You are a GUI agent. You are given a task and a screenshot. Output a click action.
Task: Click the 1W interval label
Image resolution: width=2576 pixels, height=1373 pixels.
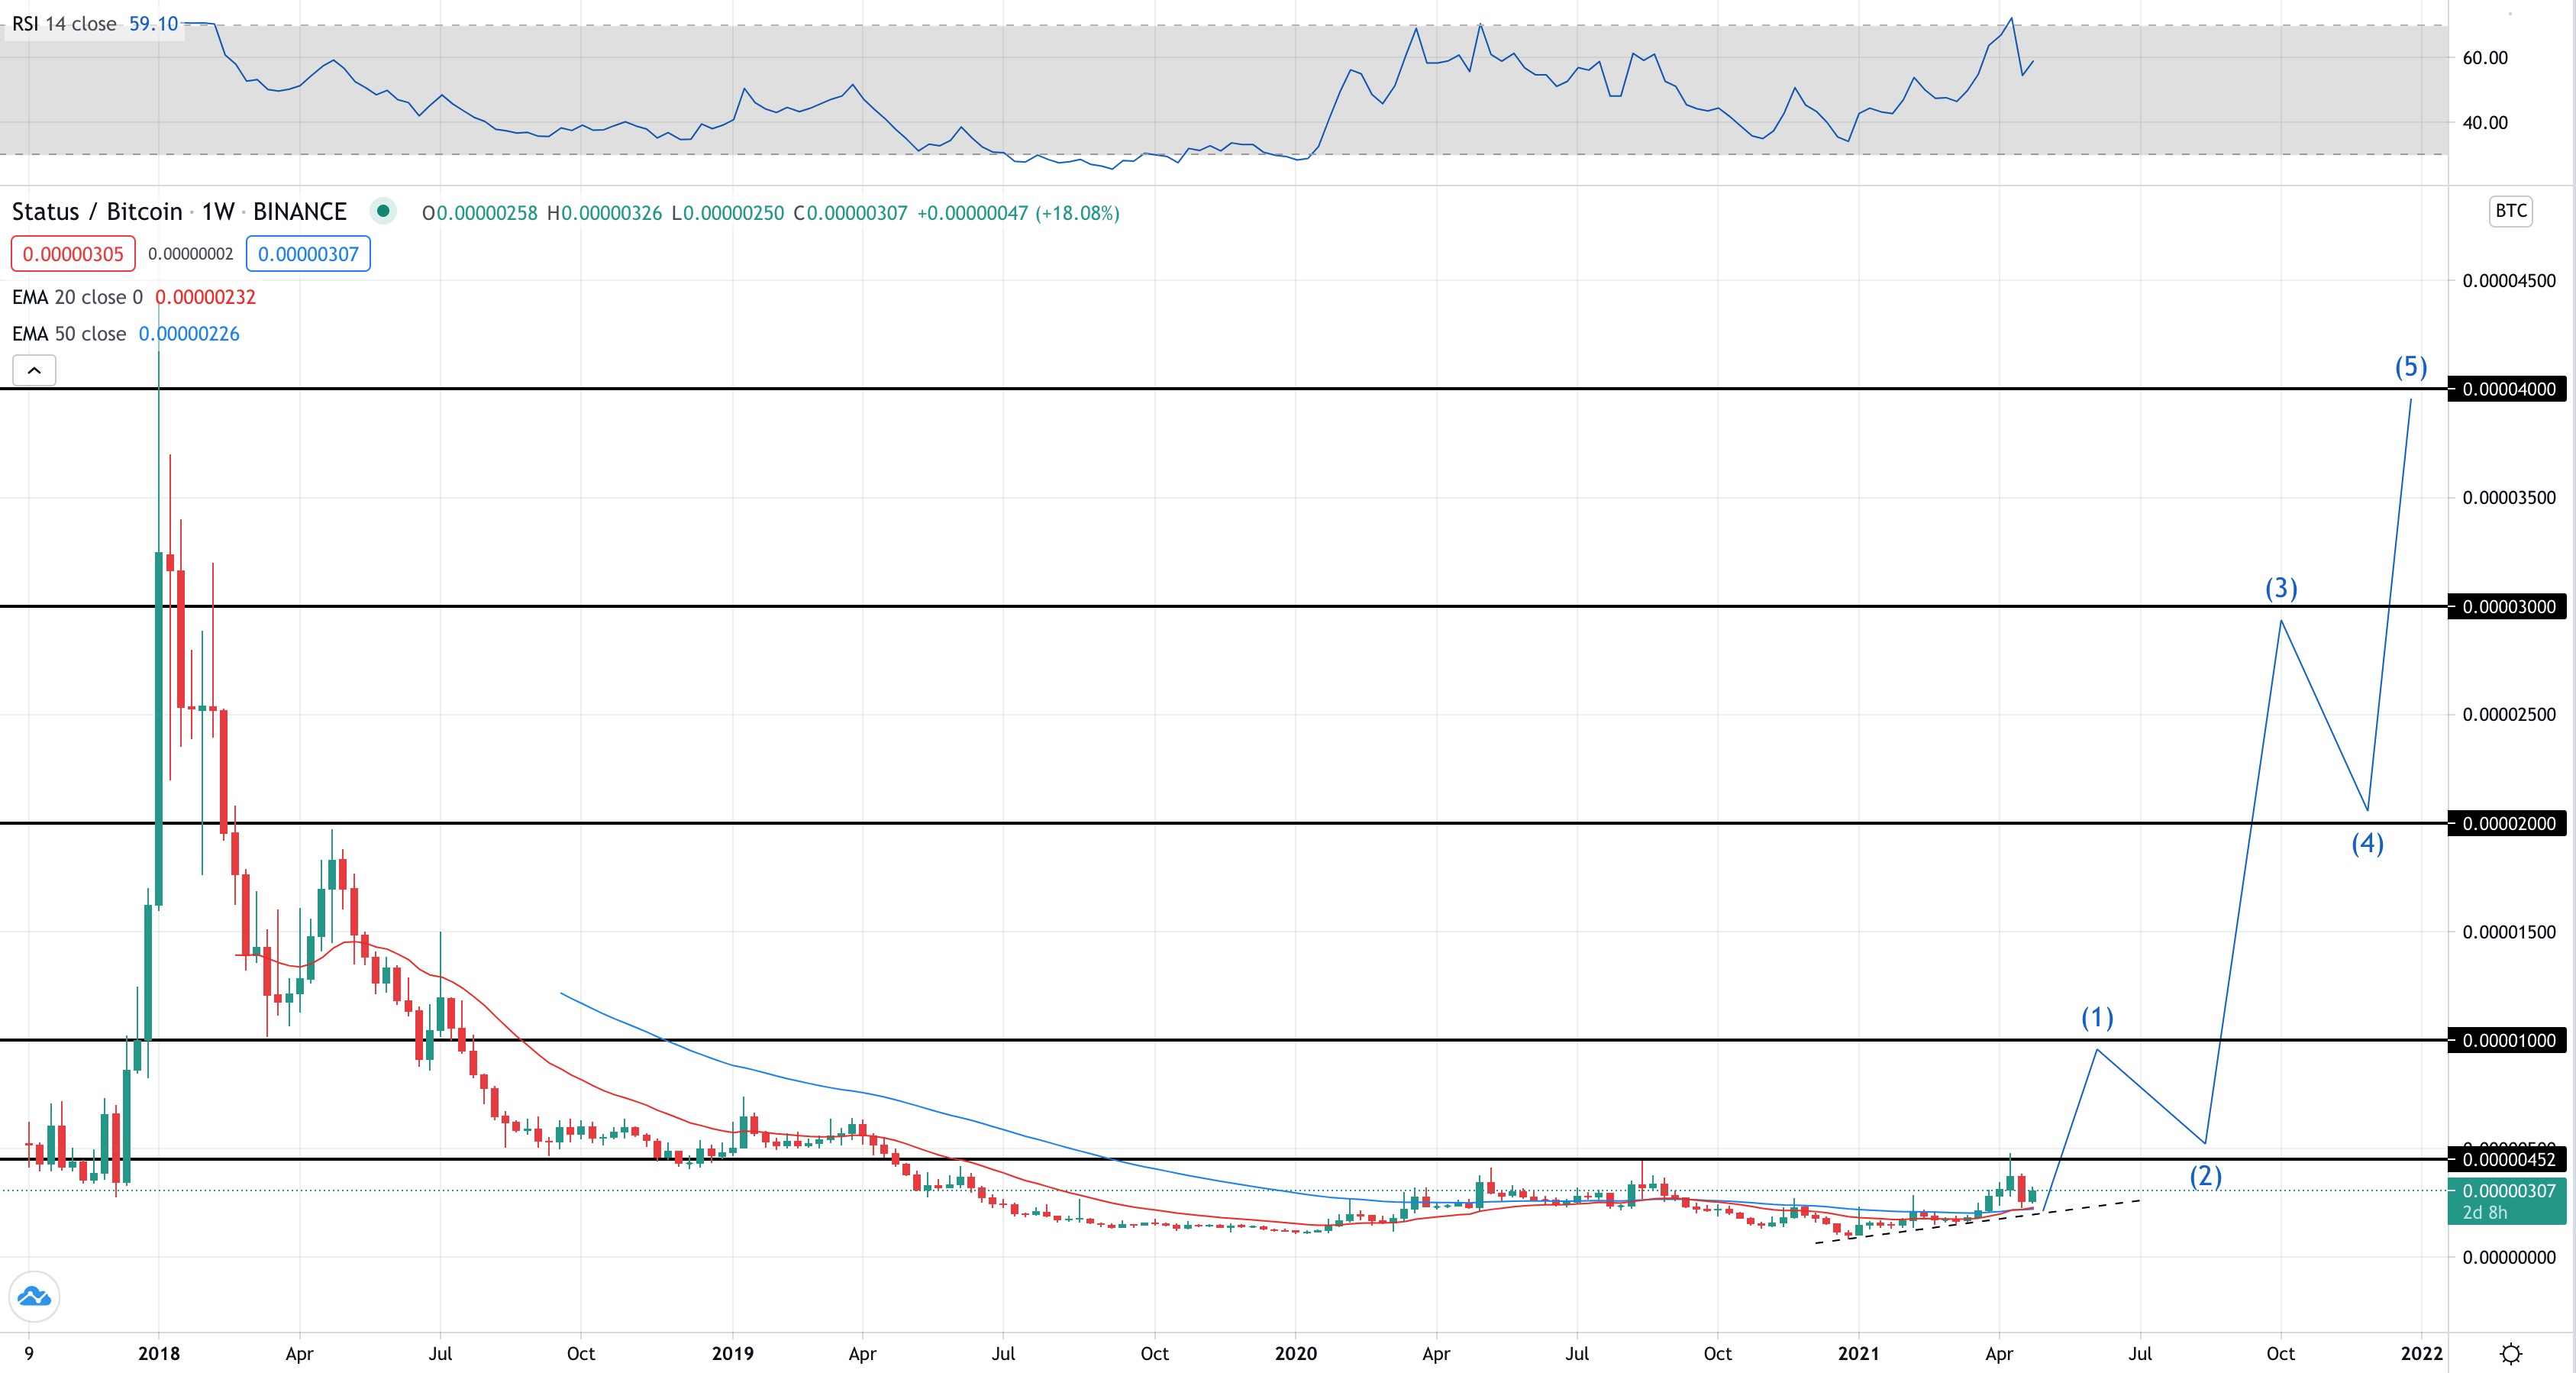click(x=218, y=212)
